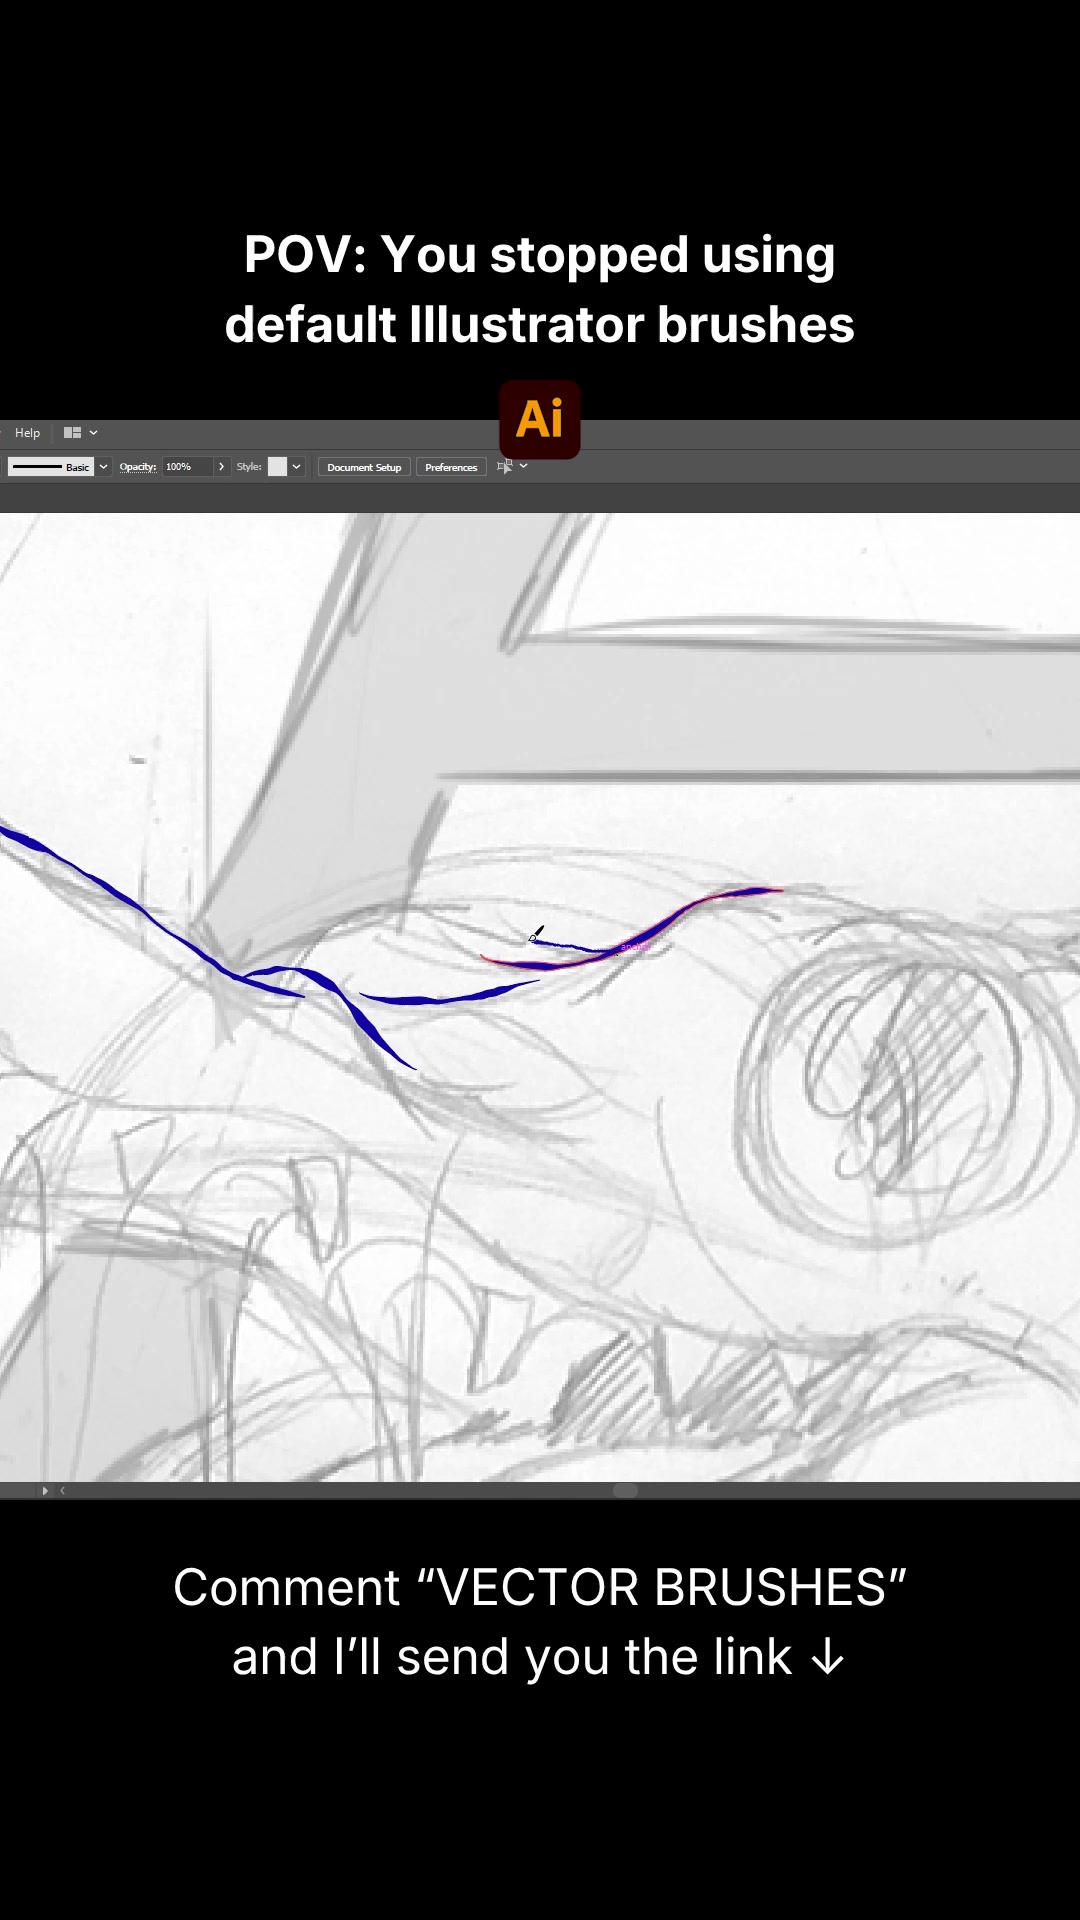Click the Basic stroke preview box
The height and width of the screenshot is (1920, 1080).
(x=51, y=467)
